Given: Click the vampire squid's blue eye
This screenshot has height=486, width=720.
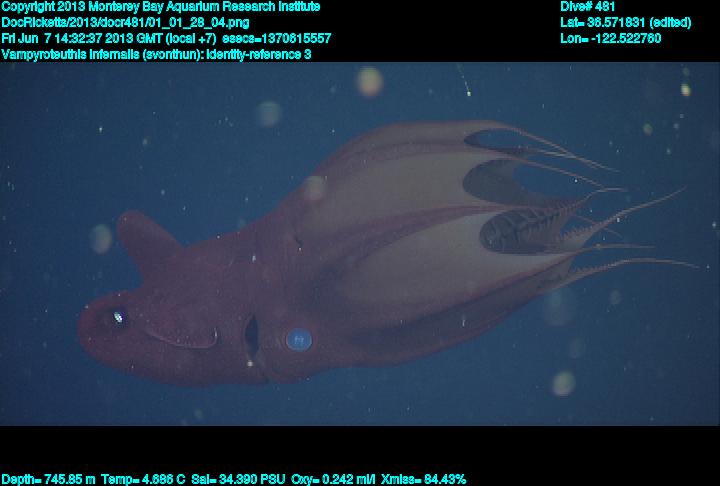Looking at the screenshot, I should 299,340.
